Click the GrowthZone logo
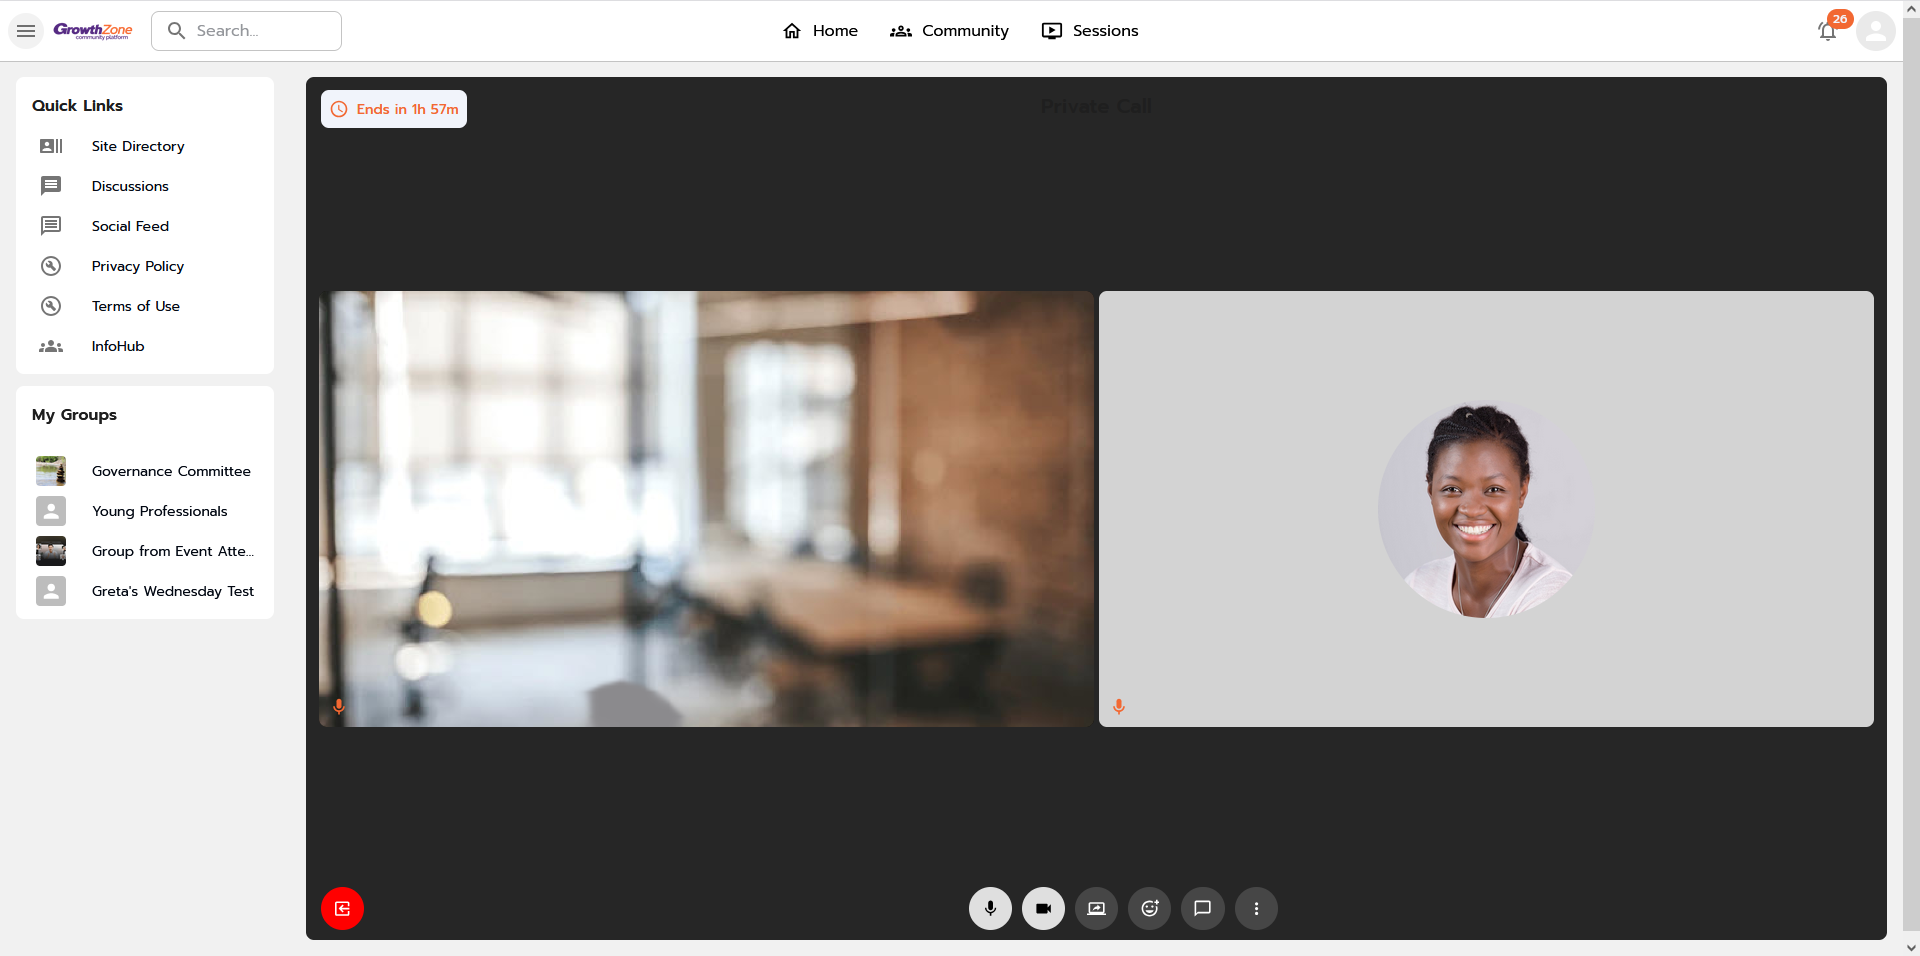 click(x=93, y=31)
